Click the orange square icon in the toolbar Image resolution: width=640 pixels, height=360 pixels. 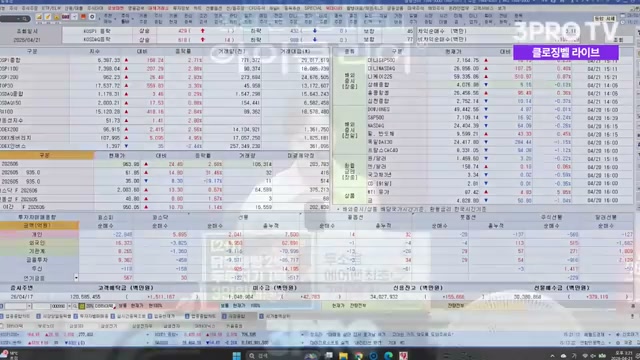tap(83, 17)
